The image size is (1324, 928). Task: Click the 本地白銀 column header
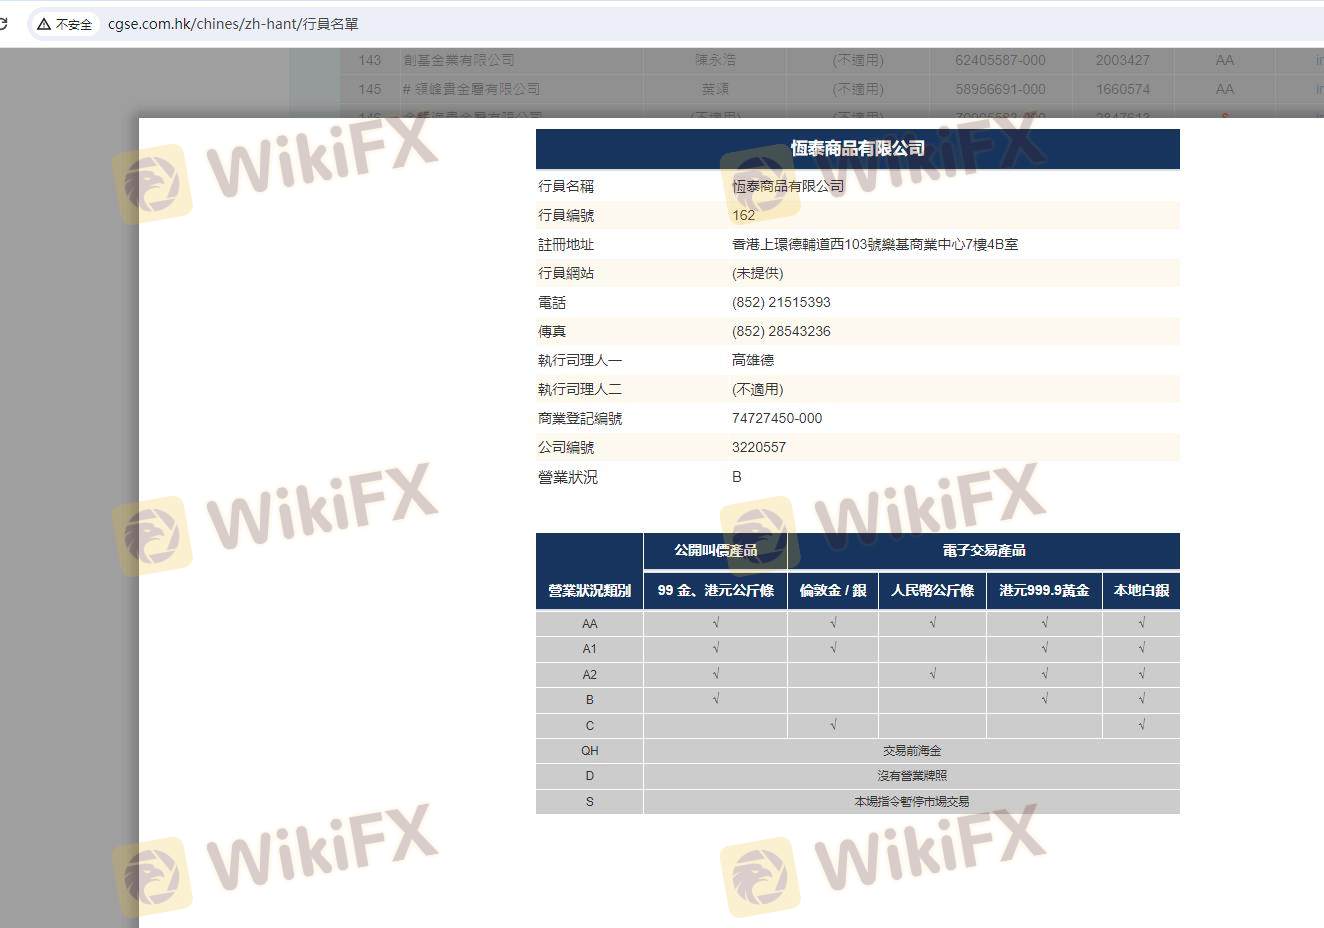click(1142, 591)
